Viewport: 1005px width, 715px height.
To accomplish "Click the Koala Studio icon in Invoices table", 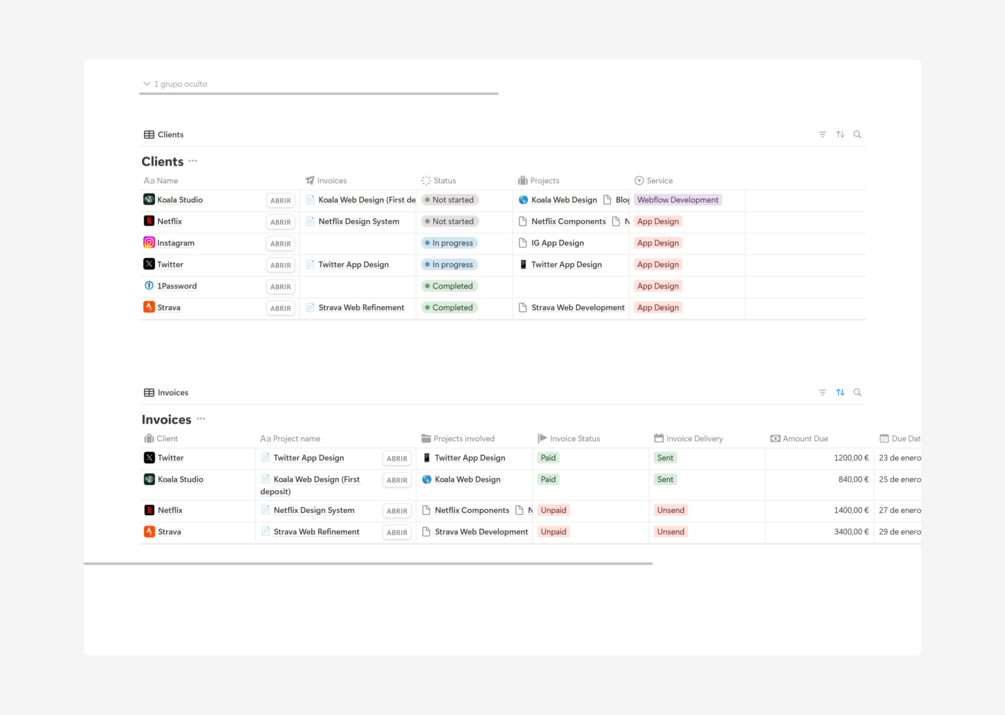I will coord(149,479).
